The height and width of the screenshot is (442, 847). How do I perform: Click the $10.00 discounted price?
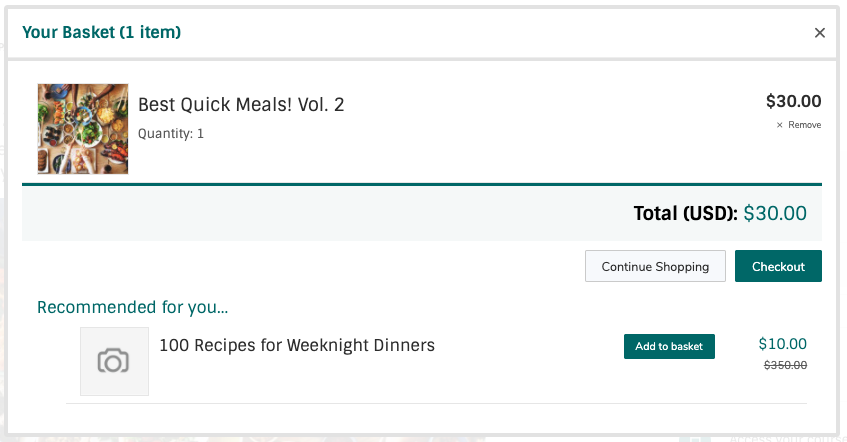782,344
